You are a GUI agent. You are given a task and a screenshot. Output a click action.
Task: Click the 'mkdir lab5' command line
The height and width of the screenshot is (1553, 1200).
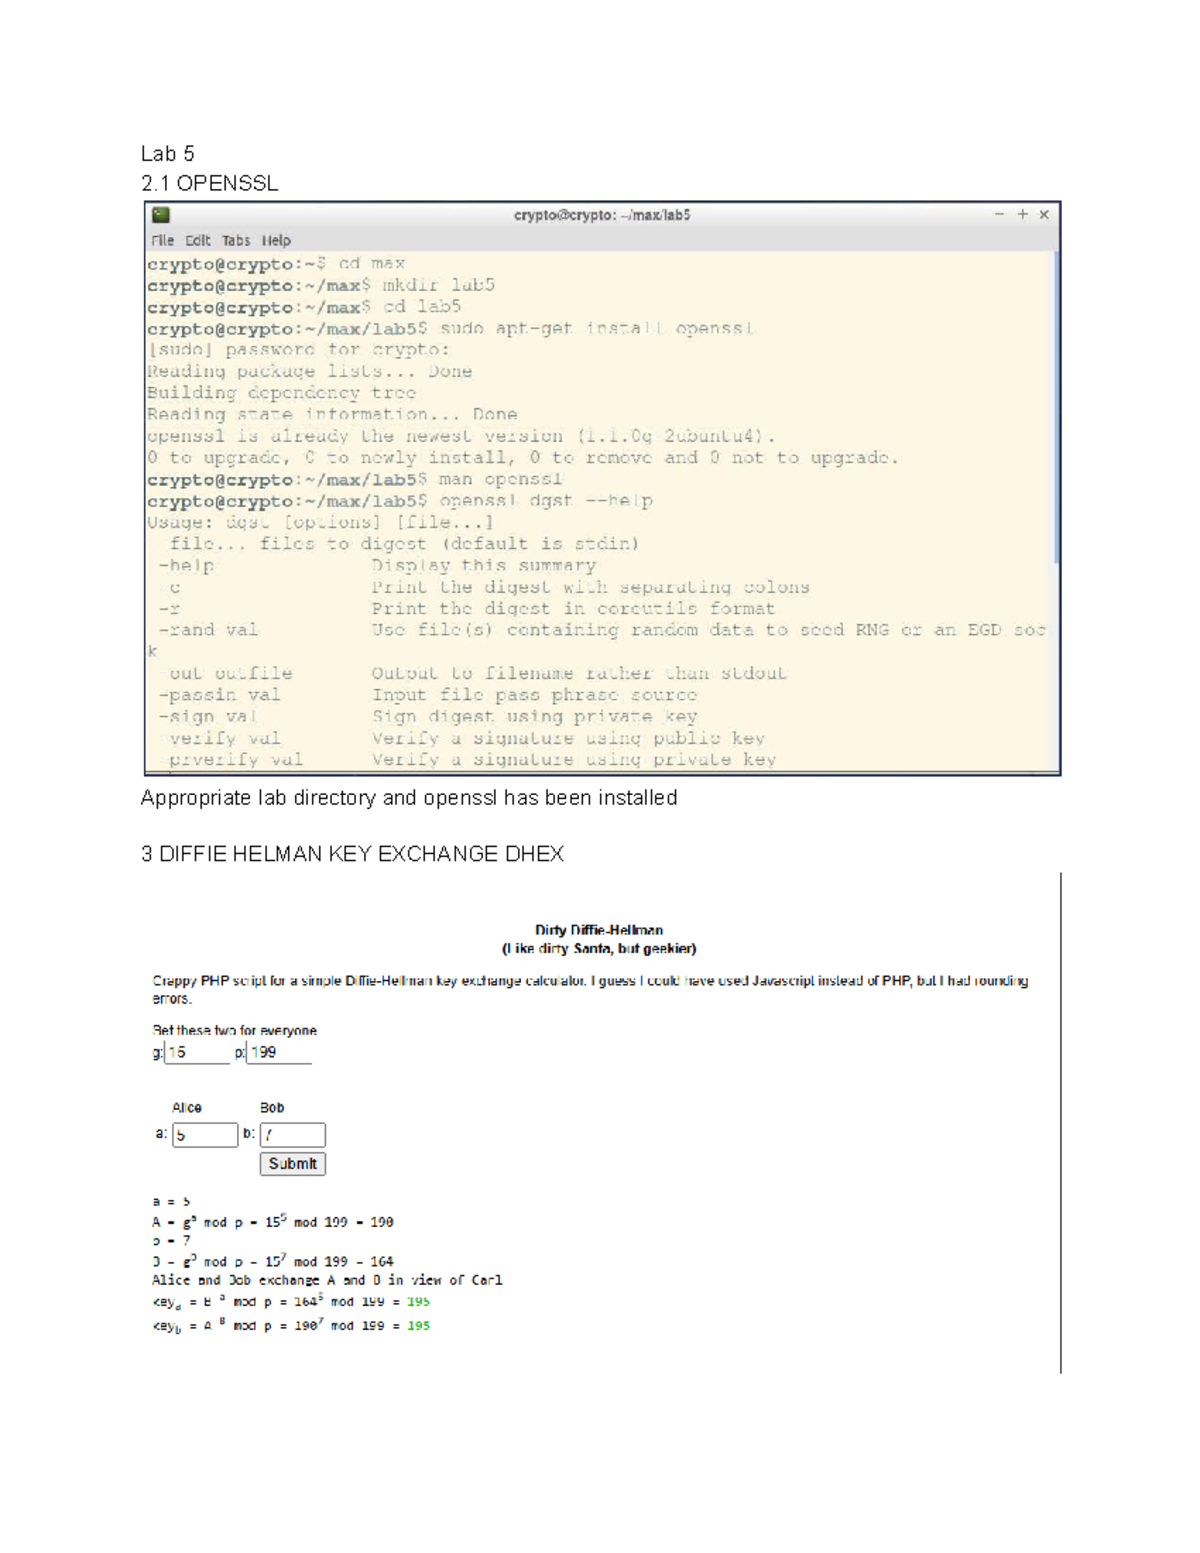point(321,286)
